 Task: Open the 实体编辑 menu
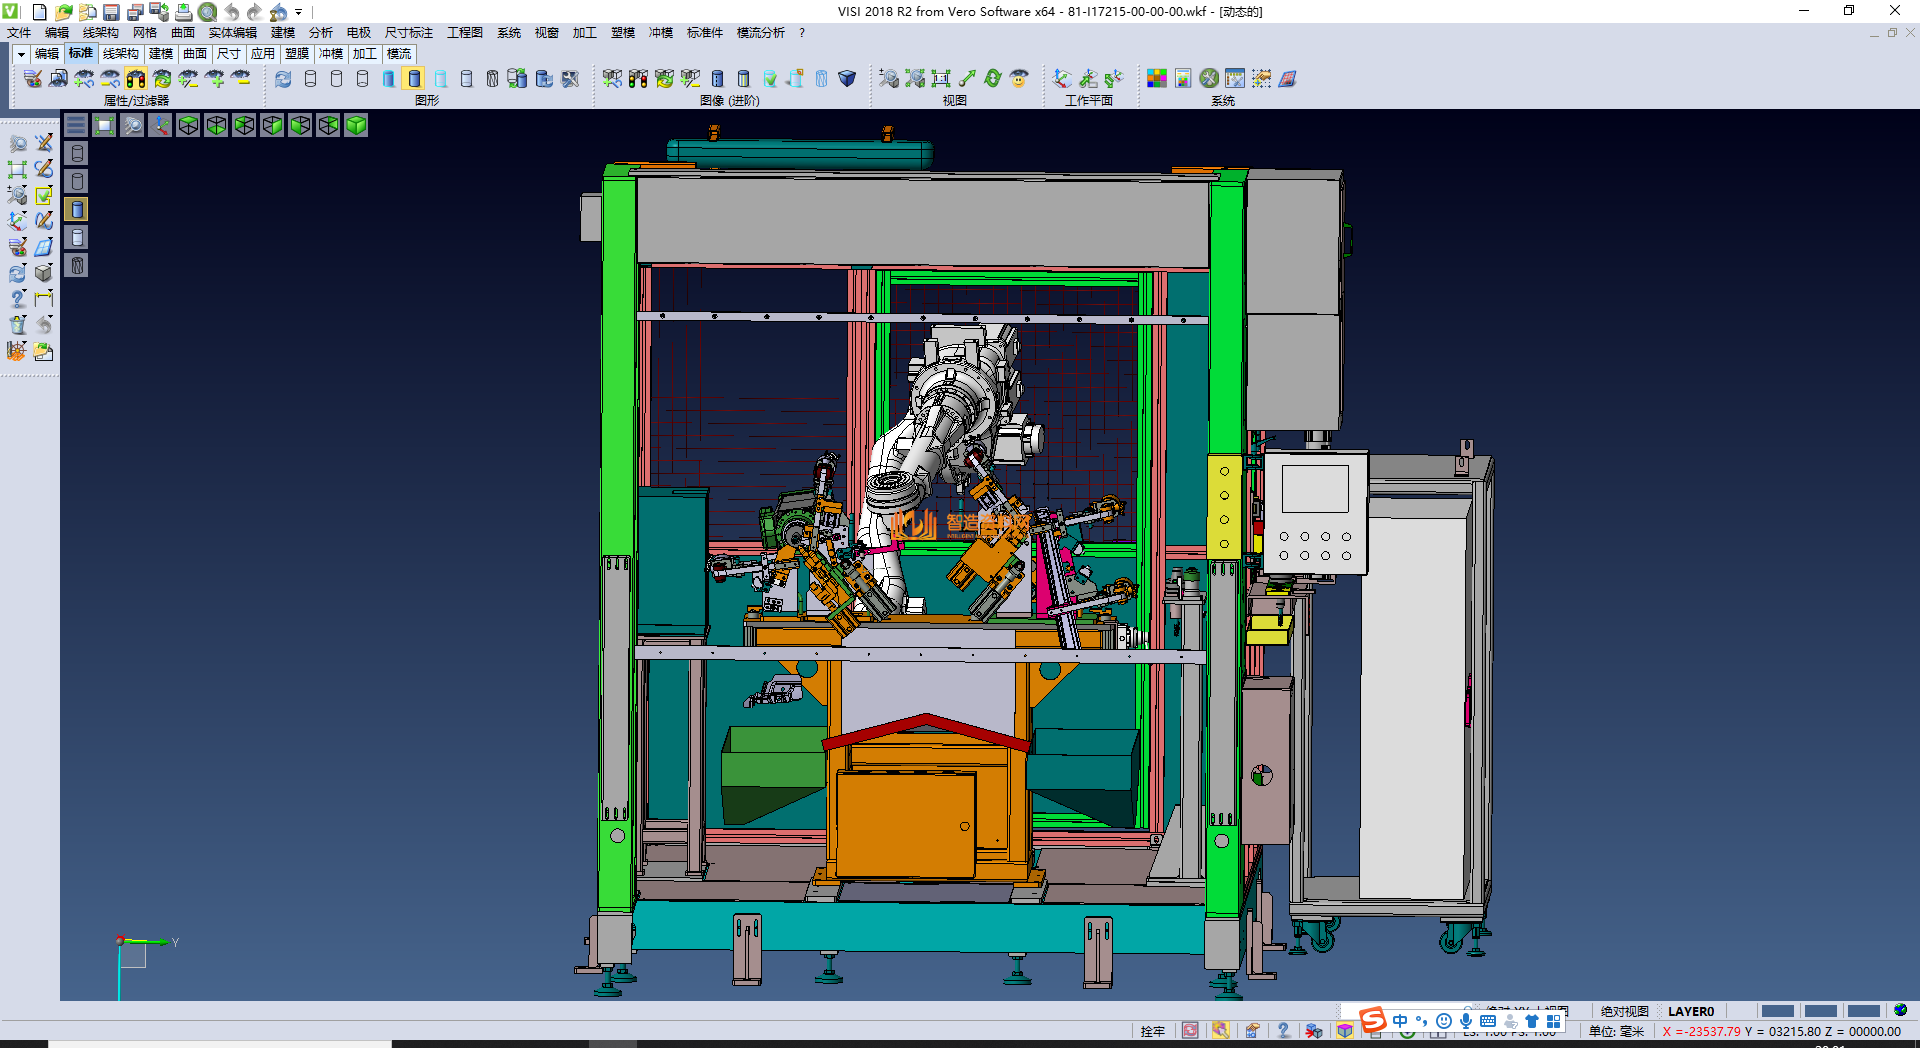point(232,33)
